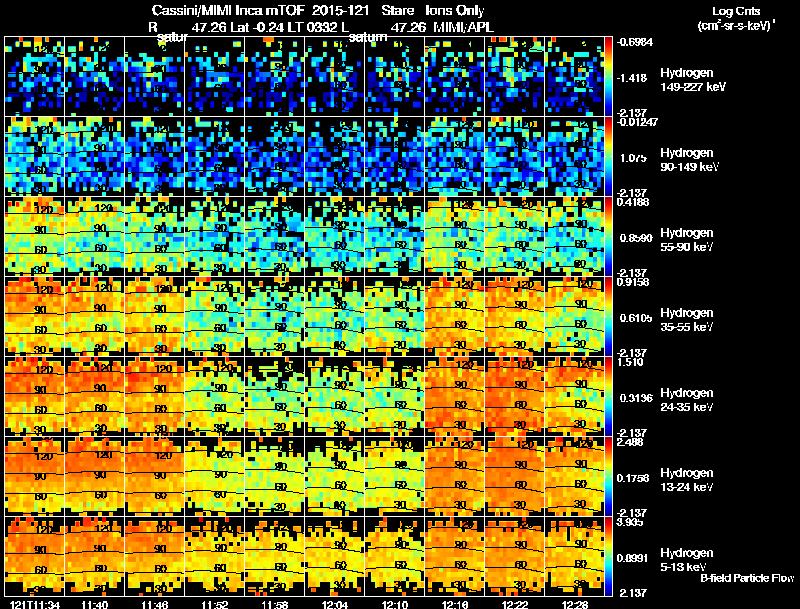
Task: Click the Hydrogen 5-13 keV row label
Action: click(x=687, y=560)
